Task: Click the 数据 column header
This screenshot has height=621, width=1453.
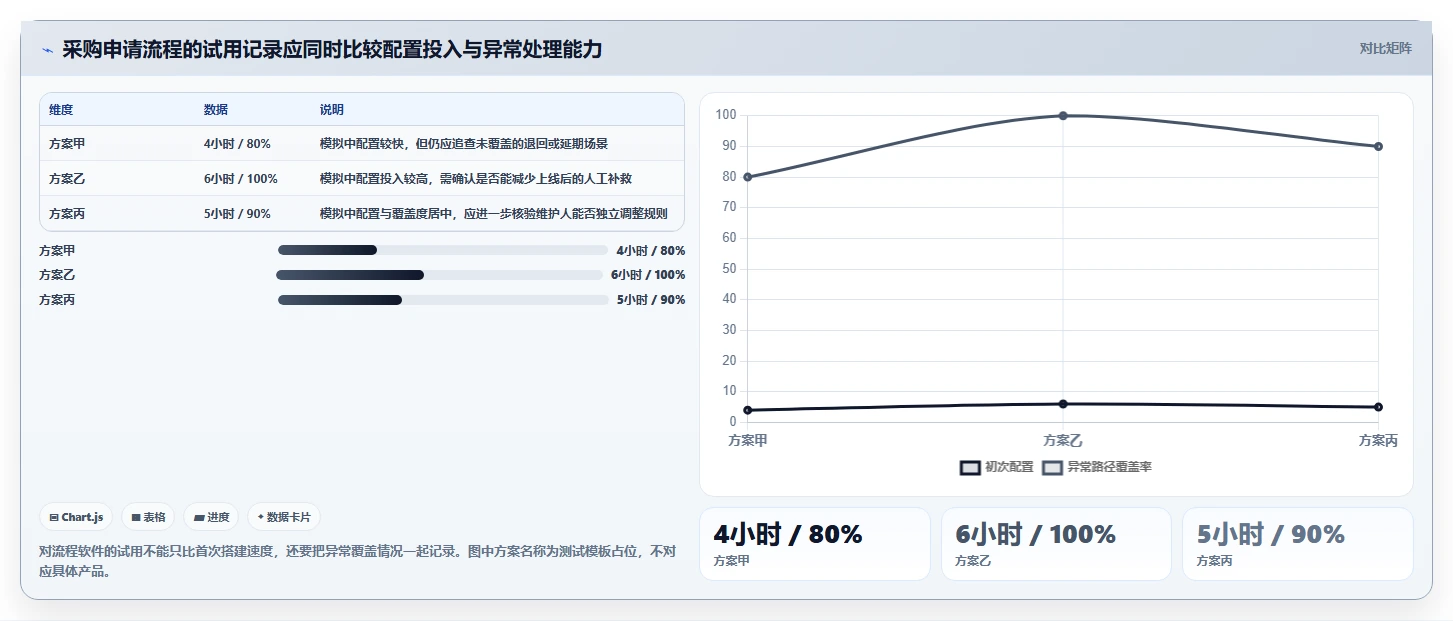Action: (x=216, y=110)
